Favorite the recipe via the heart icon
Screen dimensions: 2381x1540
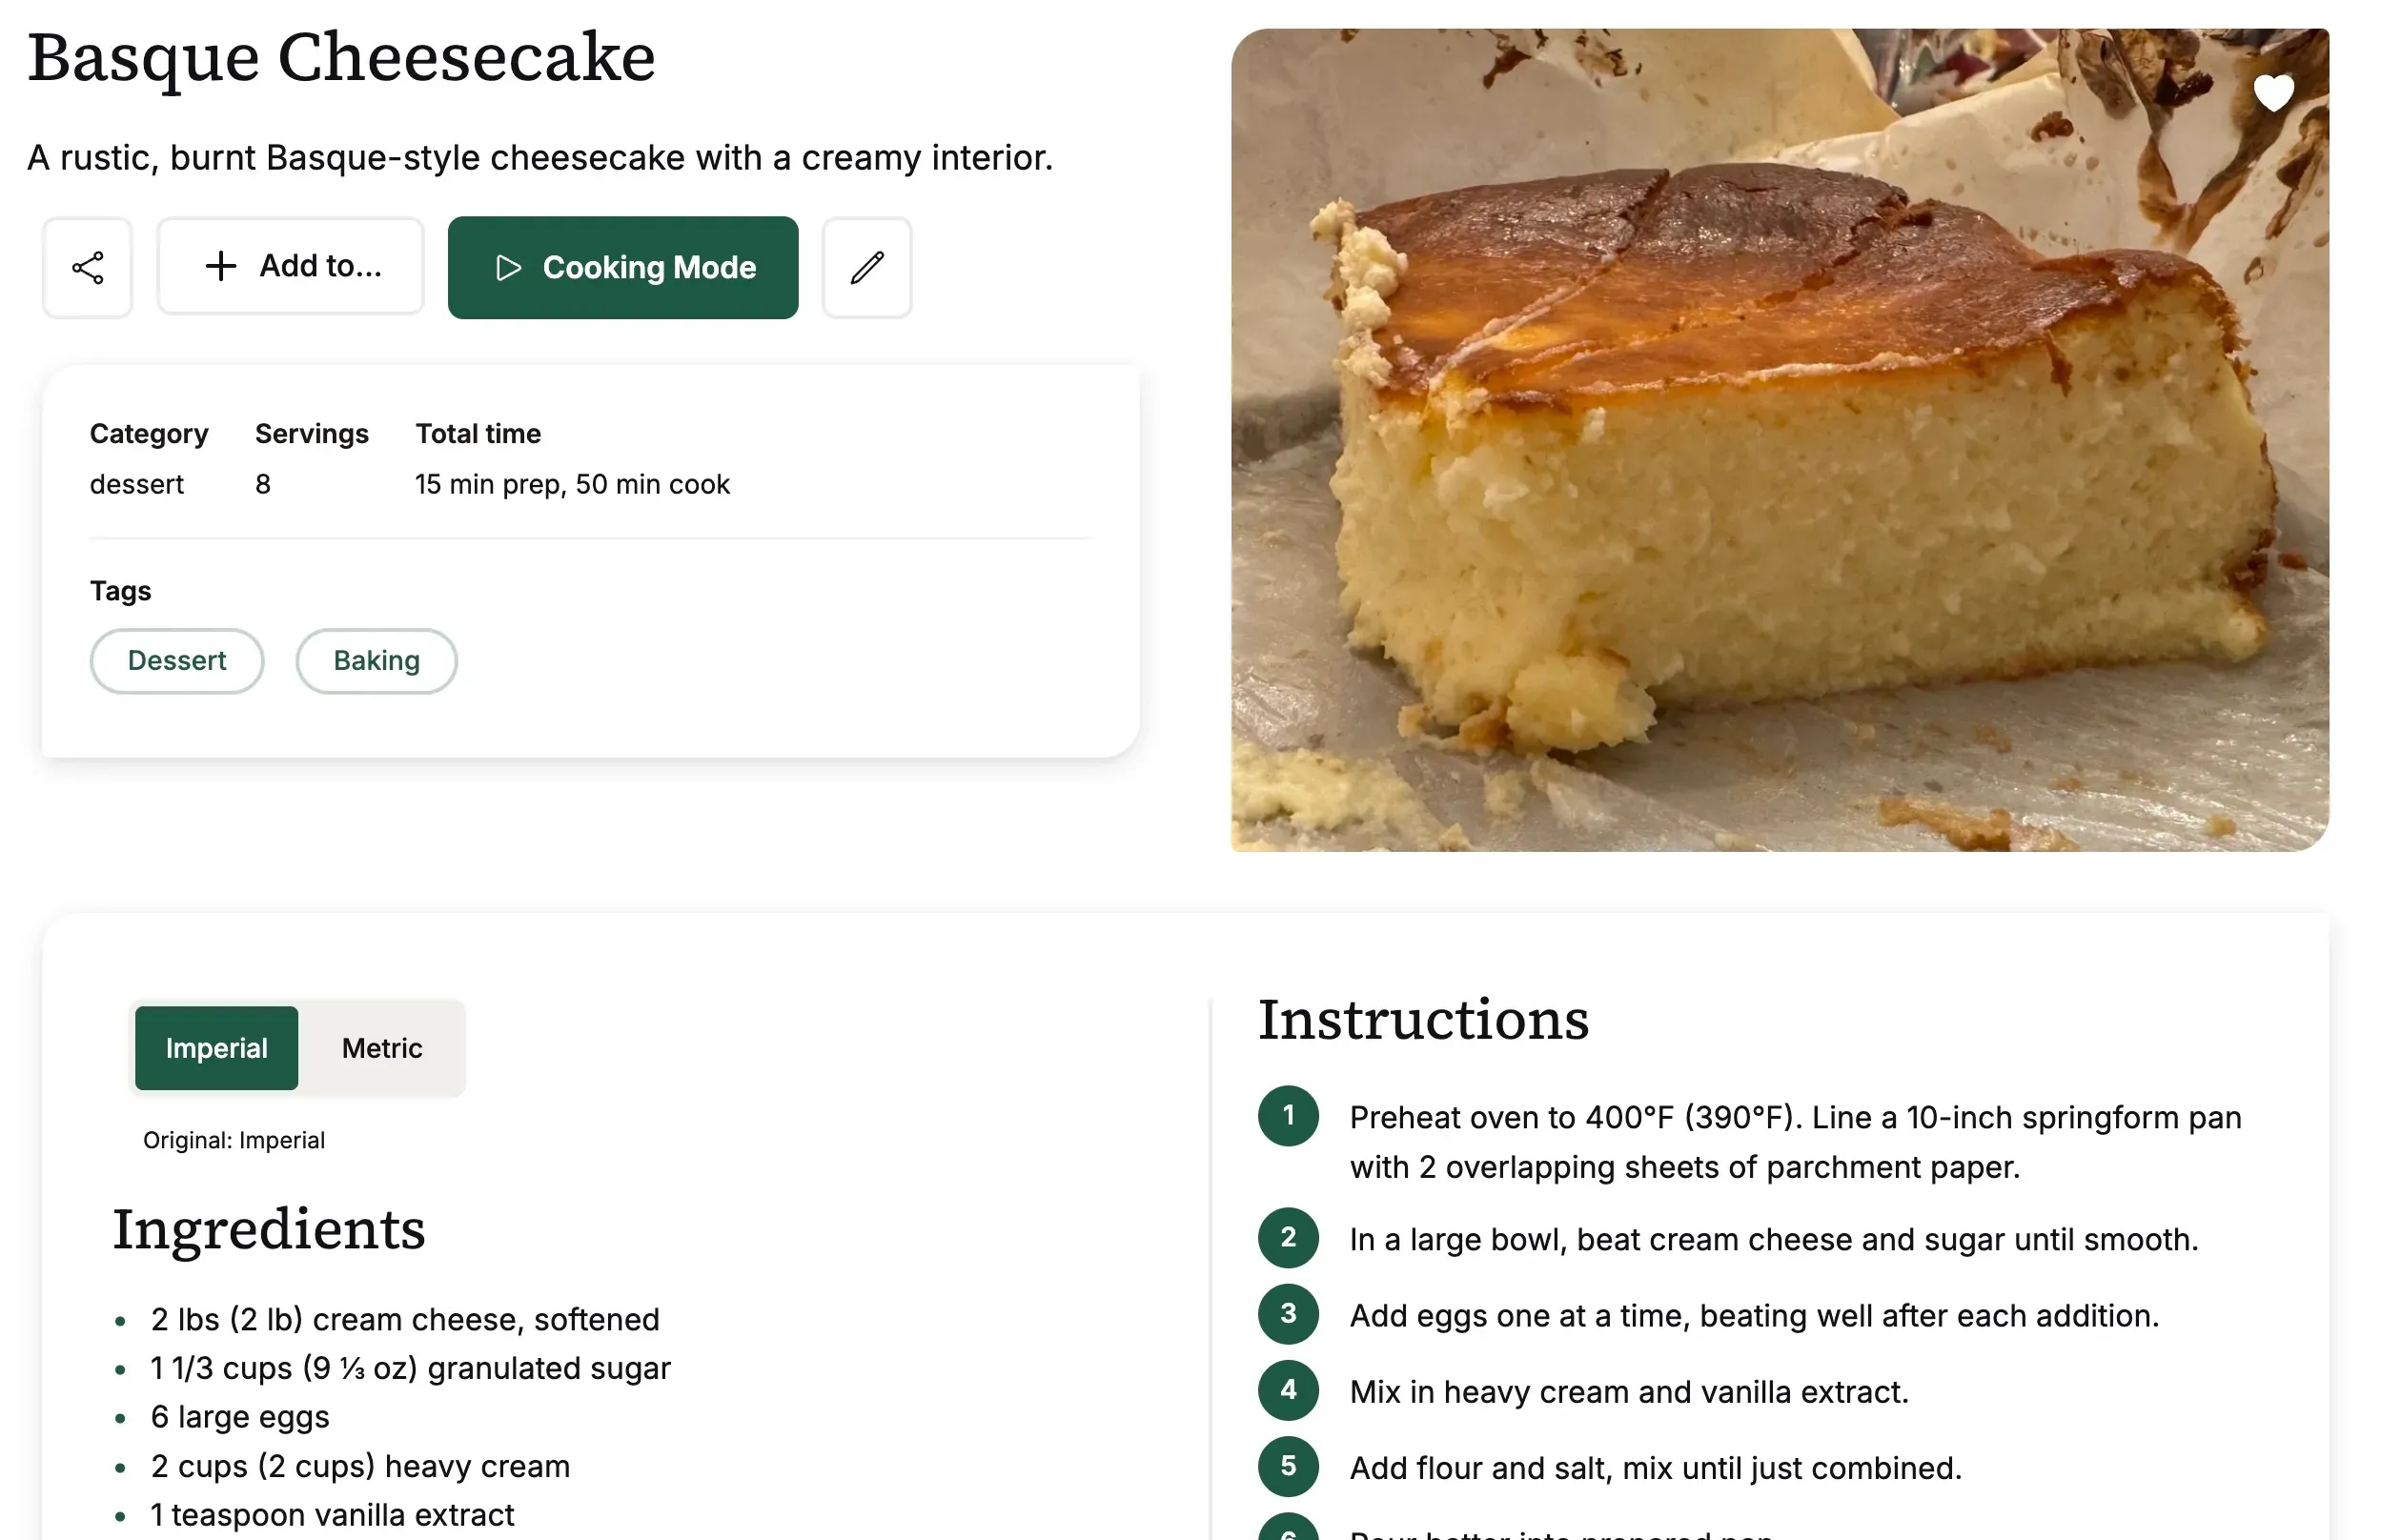[2274, 93]
